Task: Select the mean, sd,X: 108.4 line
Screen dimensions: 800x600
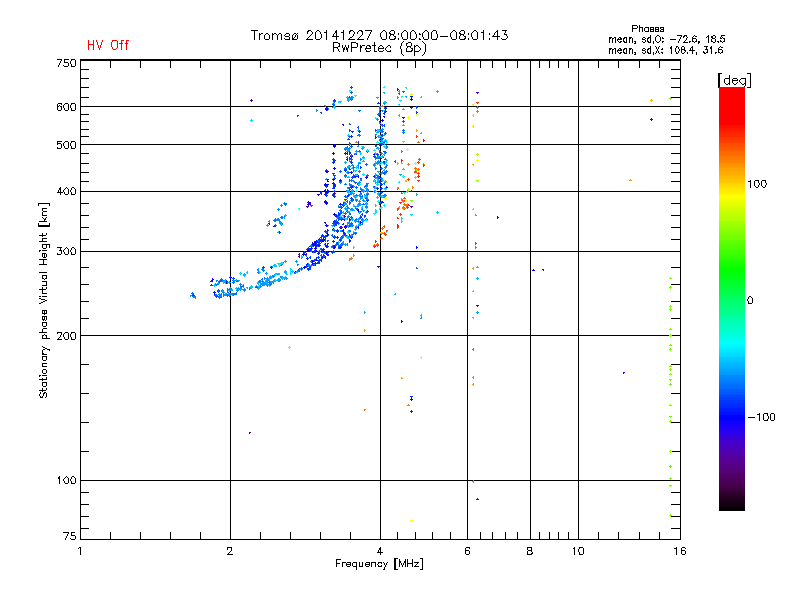Action: tap(665, 50)
